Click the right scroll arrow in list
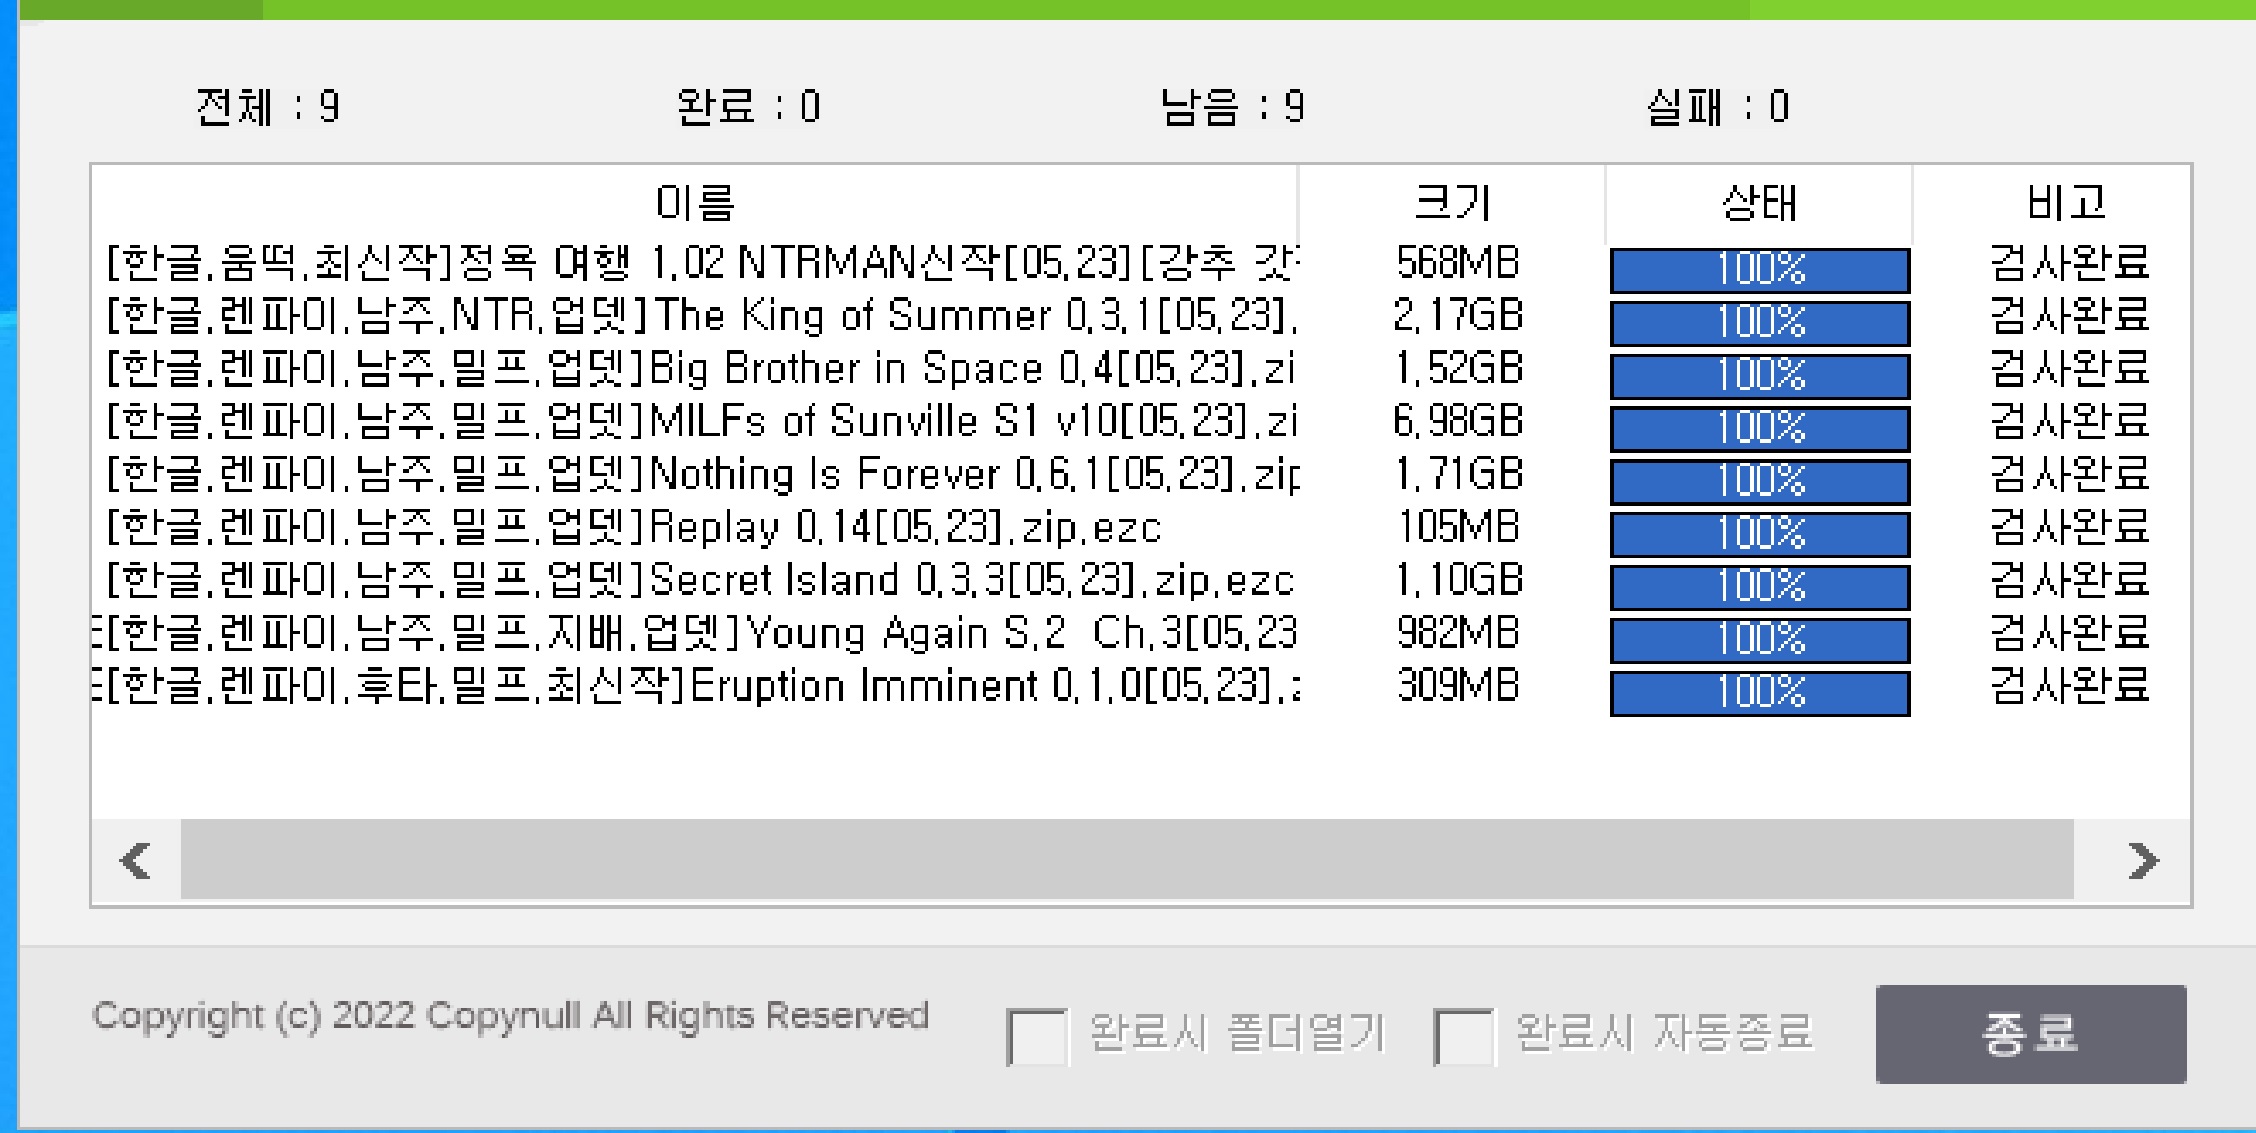 pyautogui.click(x=2142, y=860)
